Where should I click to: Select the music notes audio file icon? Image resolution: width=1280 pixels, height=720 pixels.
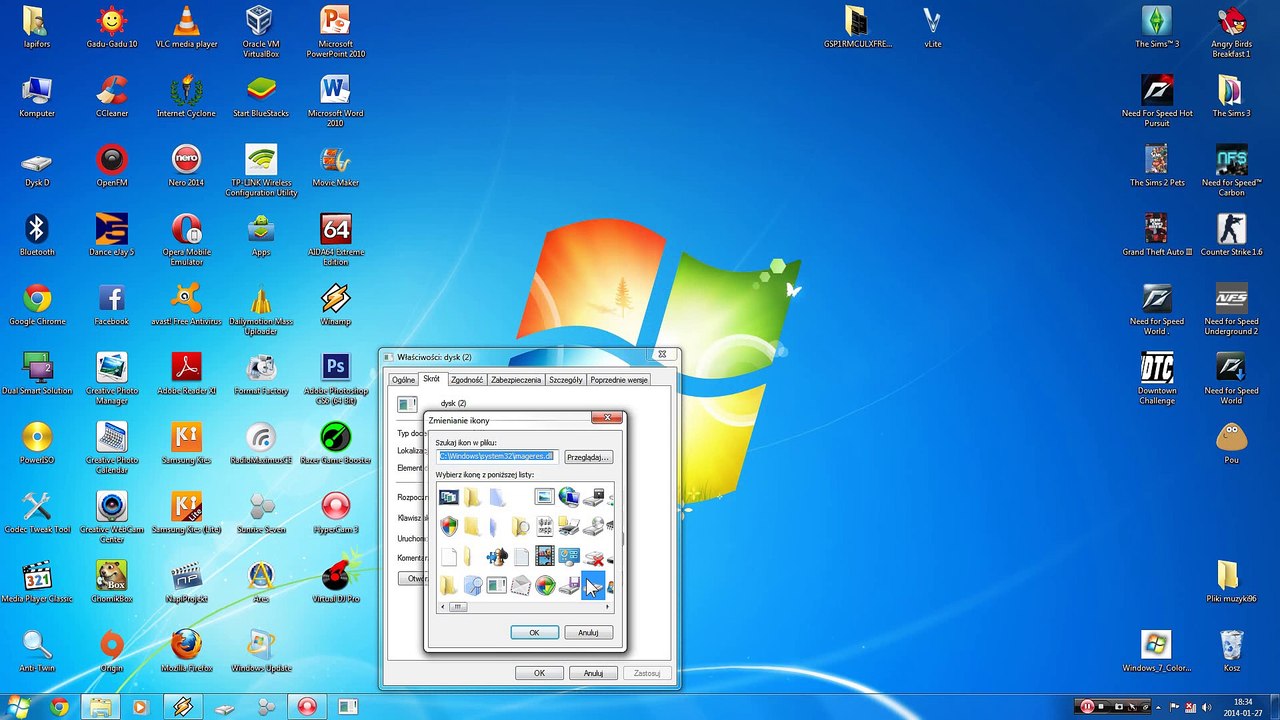[545, 526]
